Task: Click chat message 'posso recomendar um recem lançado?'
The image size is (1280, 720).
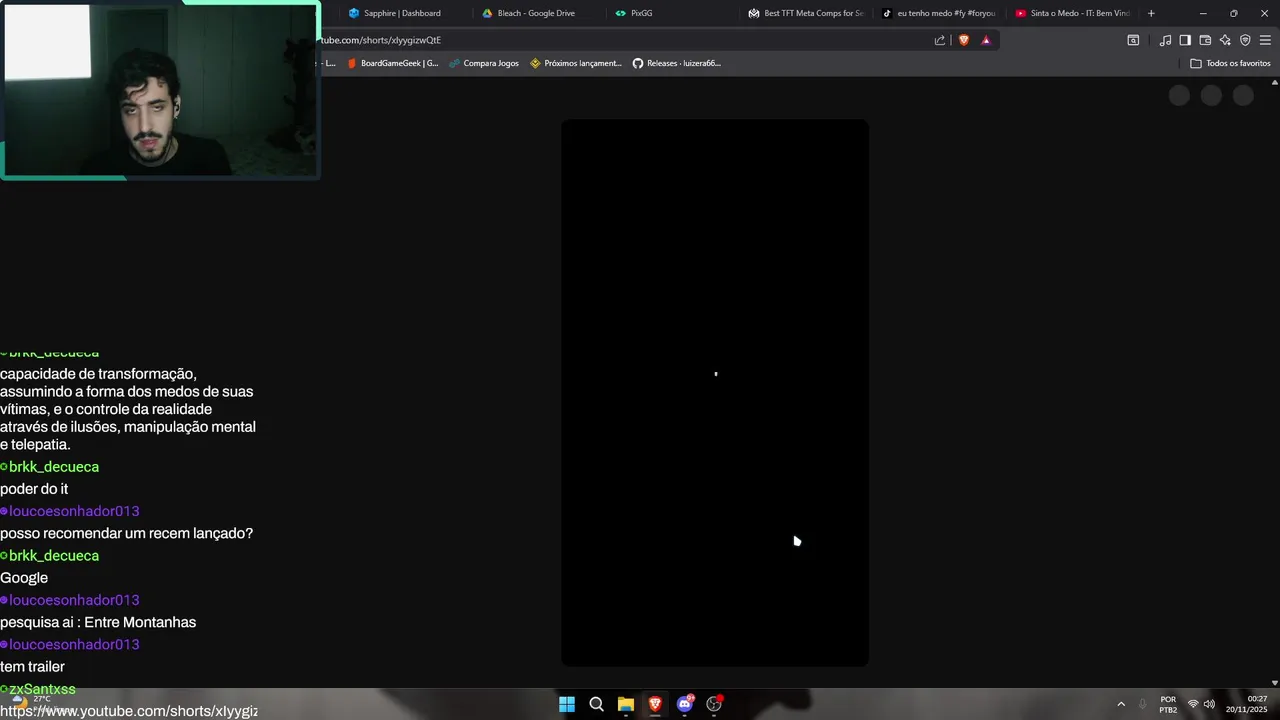Action: pos(126,533)
